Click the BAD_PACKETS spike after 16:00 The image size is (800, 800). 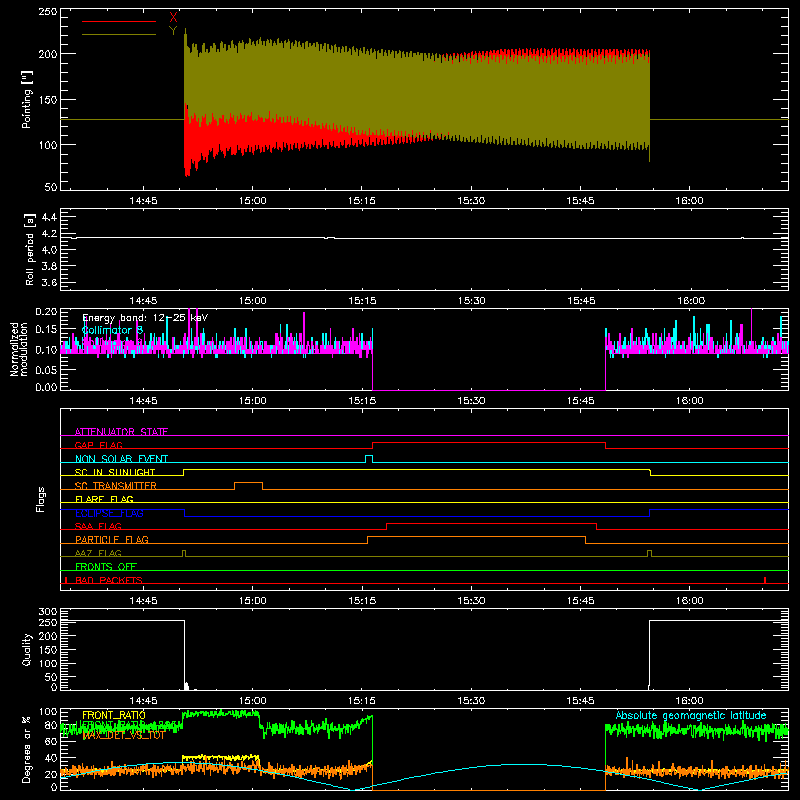(765, 580)
